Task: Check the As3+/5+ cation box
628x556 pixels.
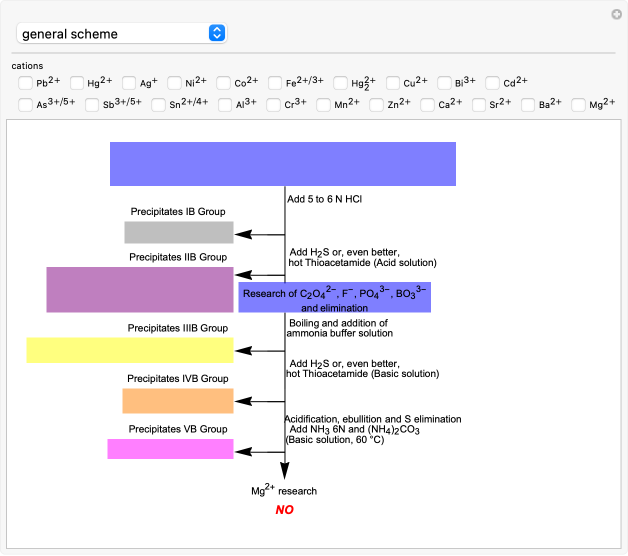Action: point(25,104)
